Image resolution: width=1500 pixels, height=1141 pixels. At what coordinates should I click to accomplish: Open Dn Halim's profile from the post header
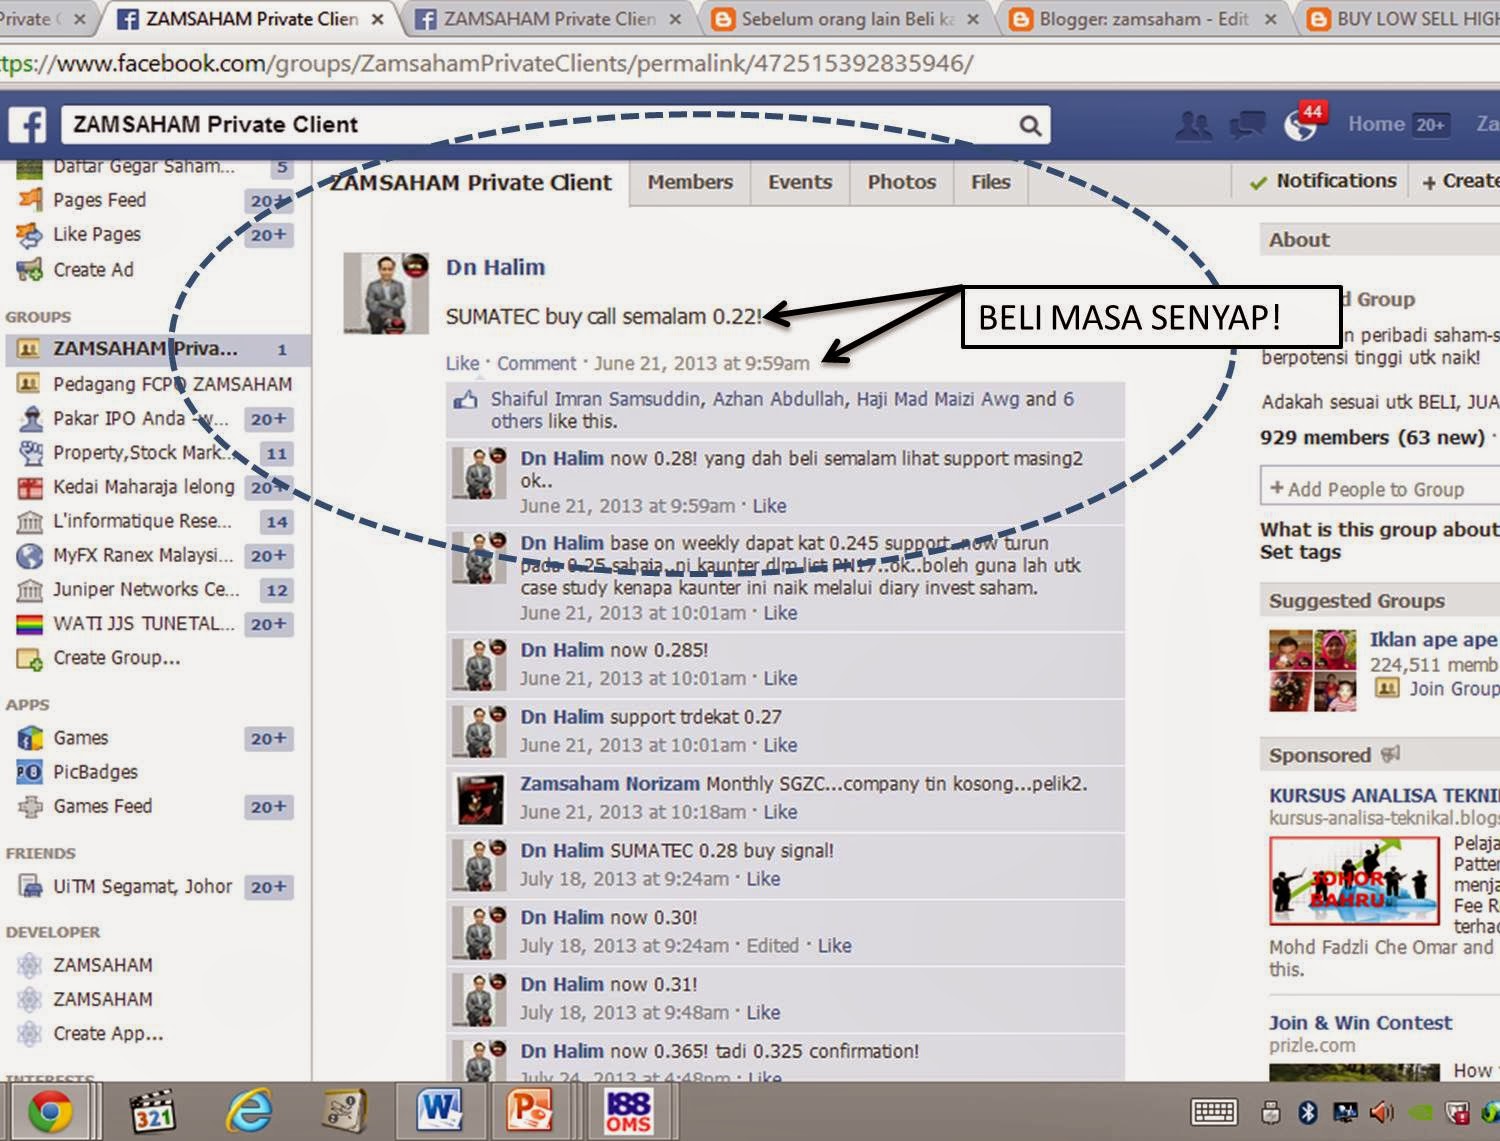pyautogui.click(x=496, y=267)
